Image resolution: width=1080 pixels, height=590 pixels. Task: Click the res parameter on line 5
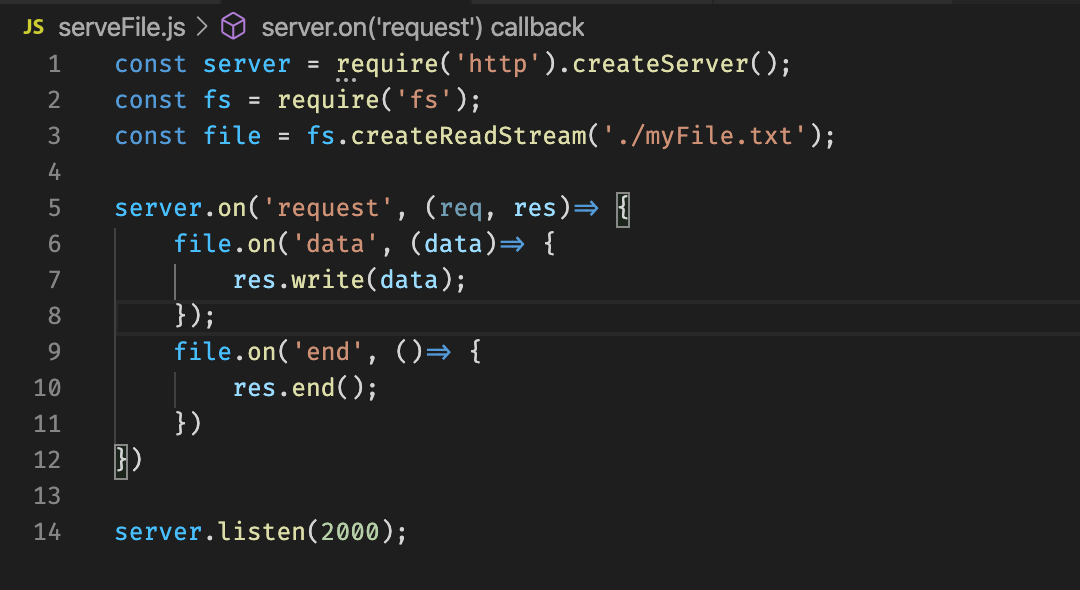pyautogui.click(x=534, y=209)
